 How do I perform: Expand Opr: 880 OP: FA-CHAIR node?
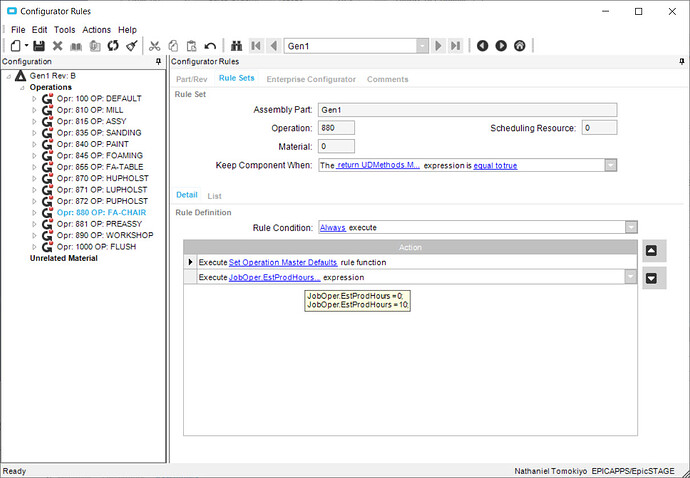click(34, 213)
